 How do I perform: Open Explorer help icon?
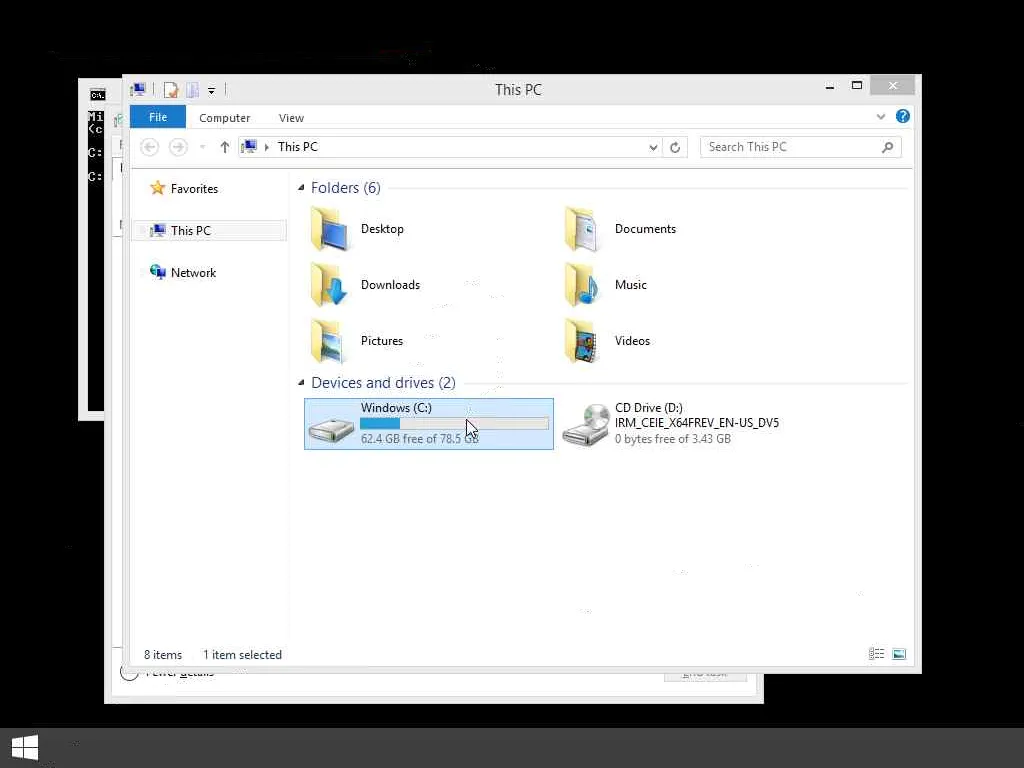(903, 116)
